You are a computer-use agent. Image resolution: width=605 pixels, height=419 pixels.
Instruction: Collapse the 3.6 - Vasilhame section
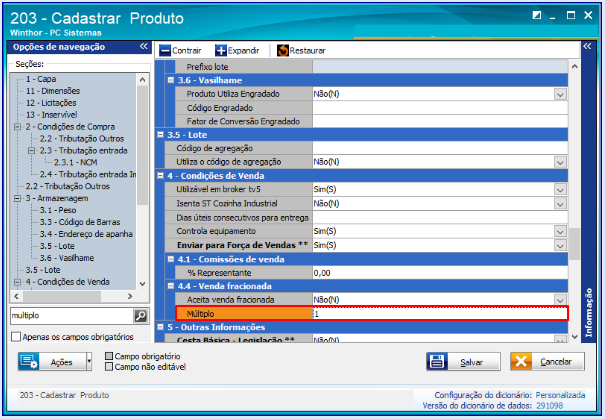click(171, 80)
